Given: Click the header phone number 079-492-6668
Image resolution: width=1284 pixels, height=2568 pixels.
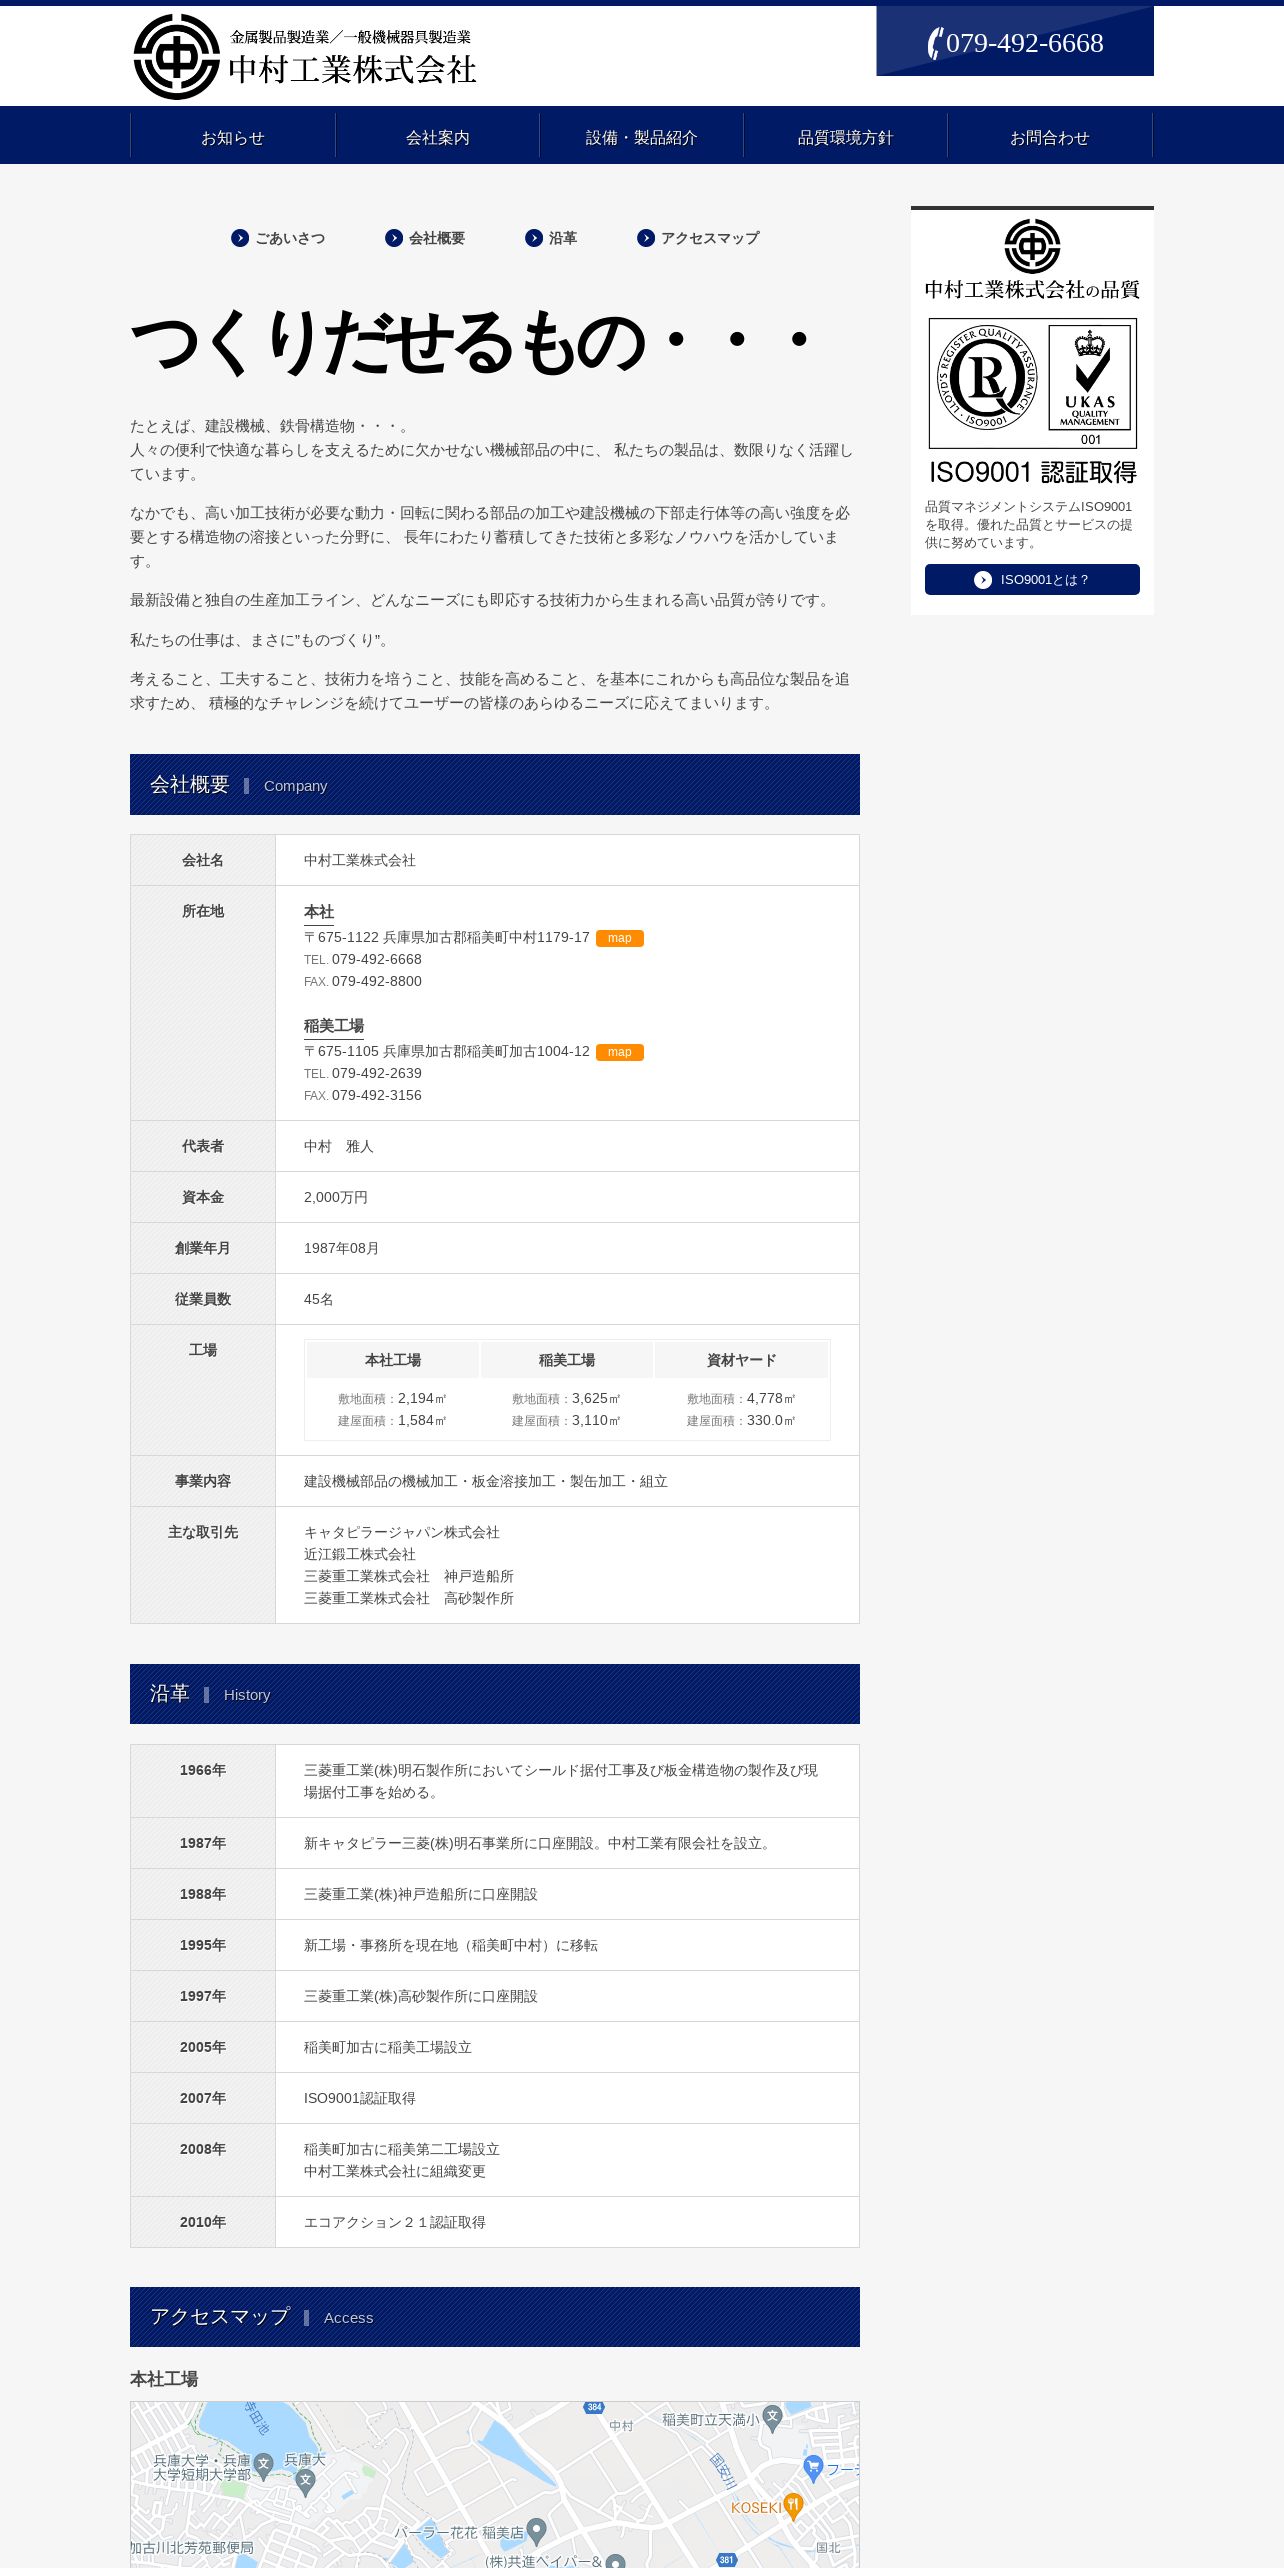Looking at the screenshot, I should point(1024,43).
